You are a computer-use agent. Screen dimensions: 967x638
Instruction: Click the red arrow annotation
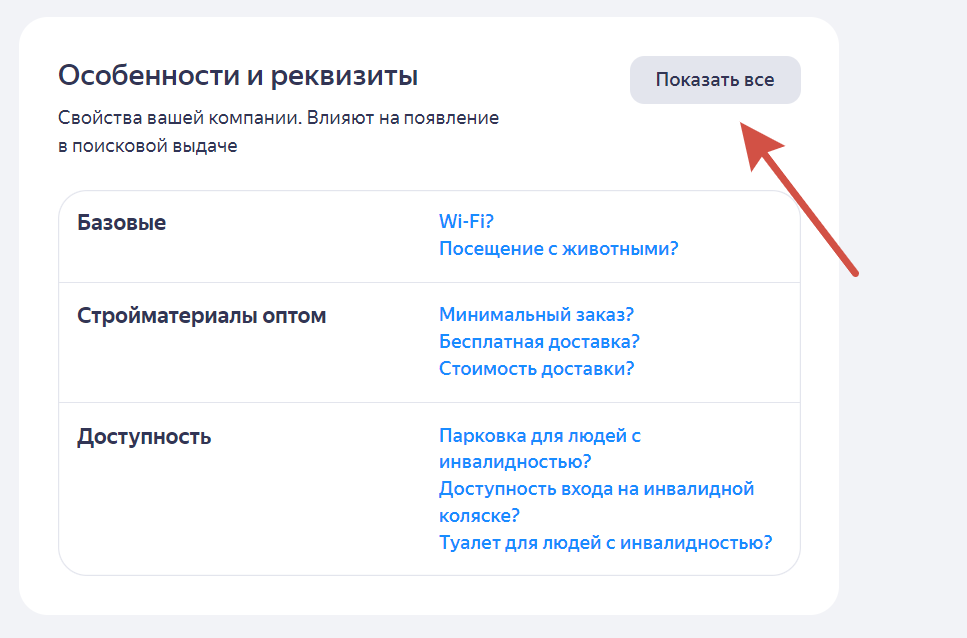click(x=798, y=195)
